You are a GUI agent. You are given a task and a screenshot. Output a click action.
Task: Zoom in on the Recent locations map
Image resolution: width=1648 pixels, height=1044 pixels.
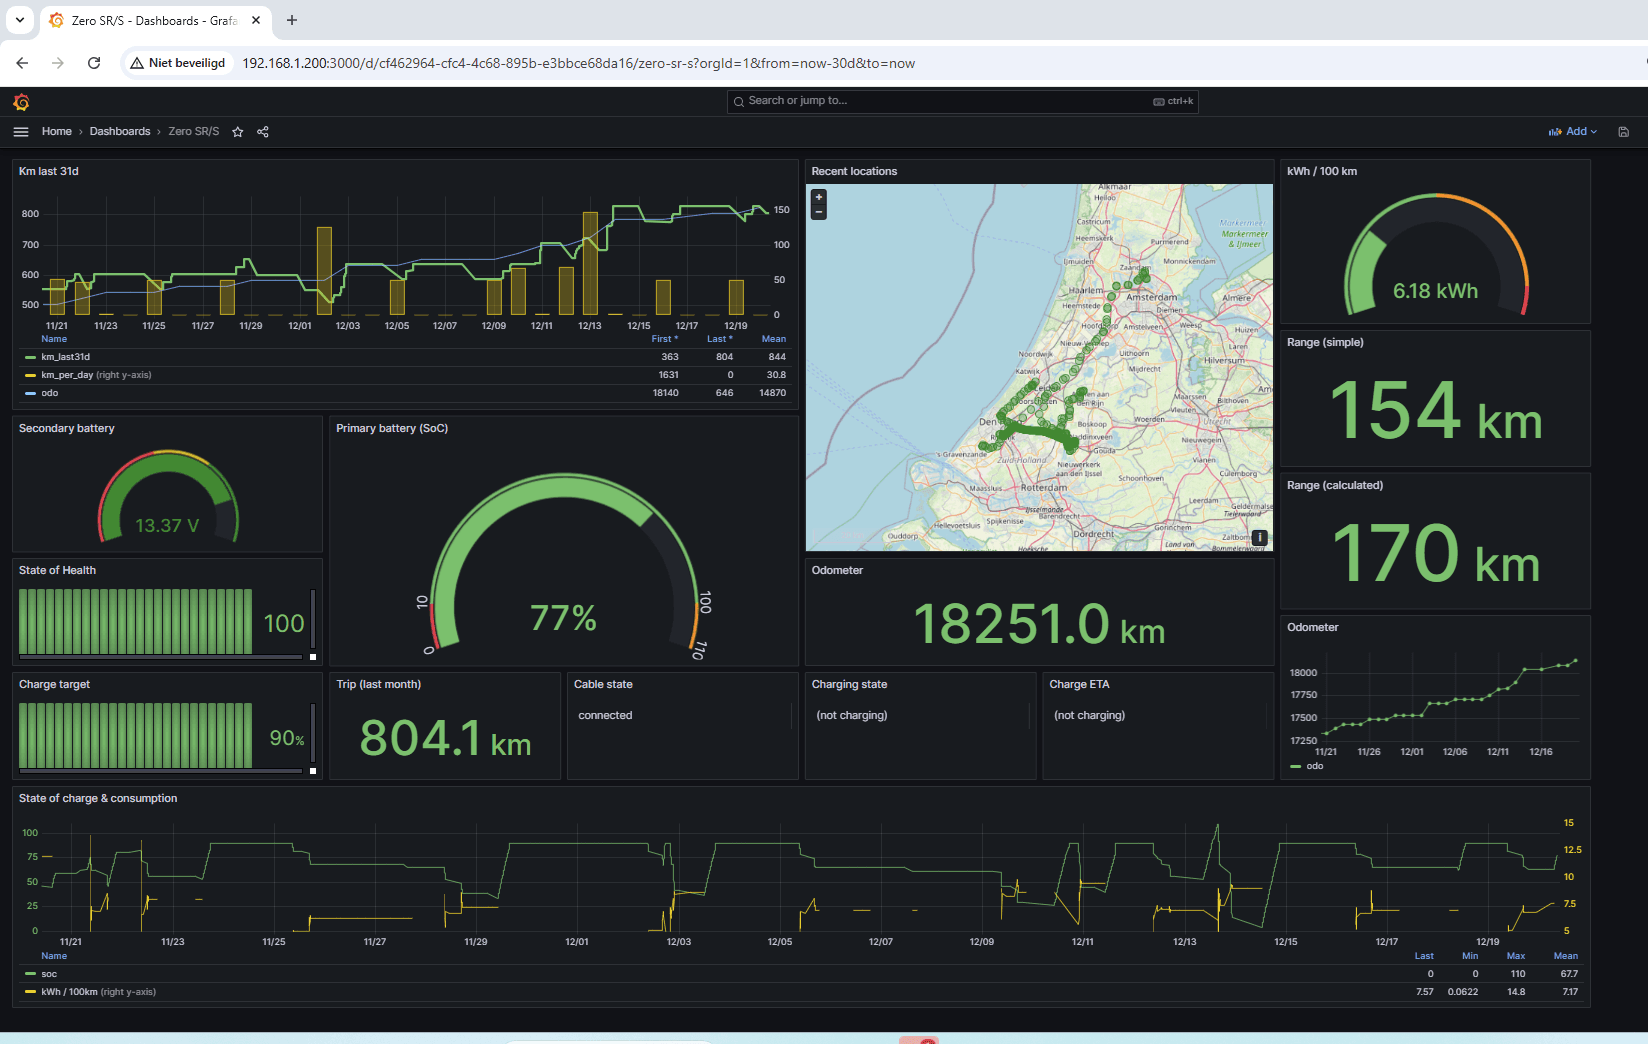coord(818,196)
